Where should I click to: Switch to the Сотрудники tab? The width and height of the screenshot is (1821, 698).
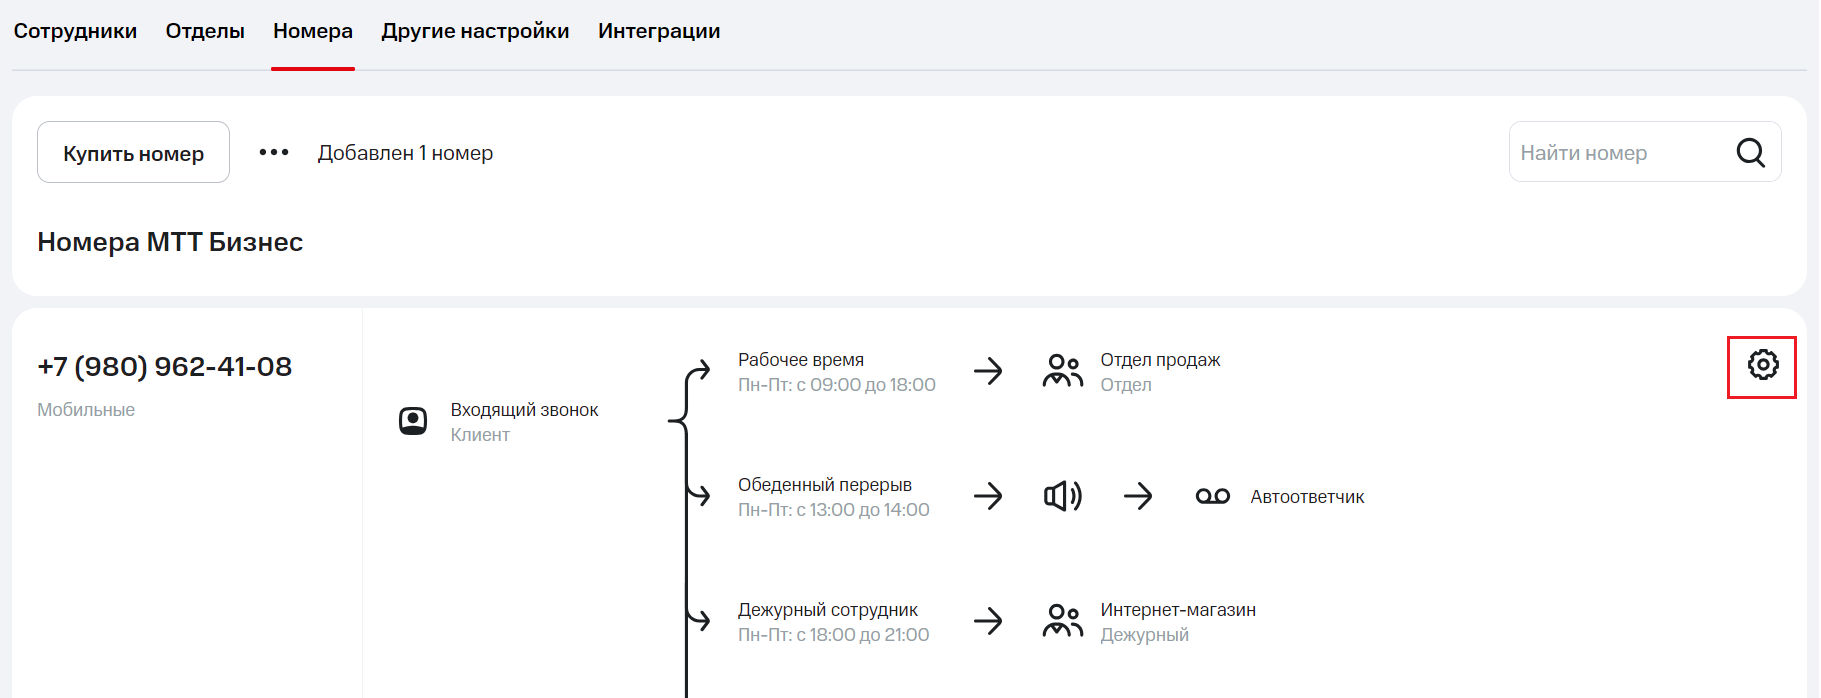[x=75, y=31]
